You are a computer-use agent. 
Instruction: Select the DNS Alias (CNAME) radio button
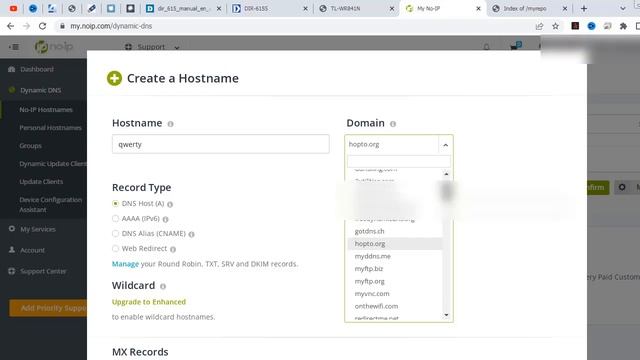point(116,233)
